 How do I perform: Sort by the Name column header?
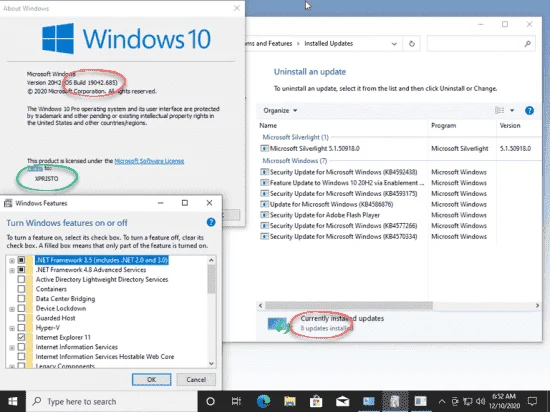268,126
